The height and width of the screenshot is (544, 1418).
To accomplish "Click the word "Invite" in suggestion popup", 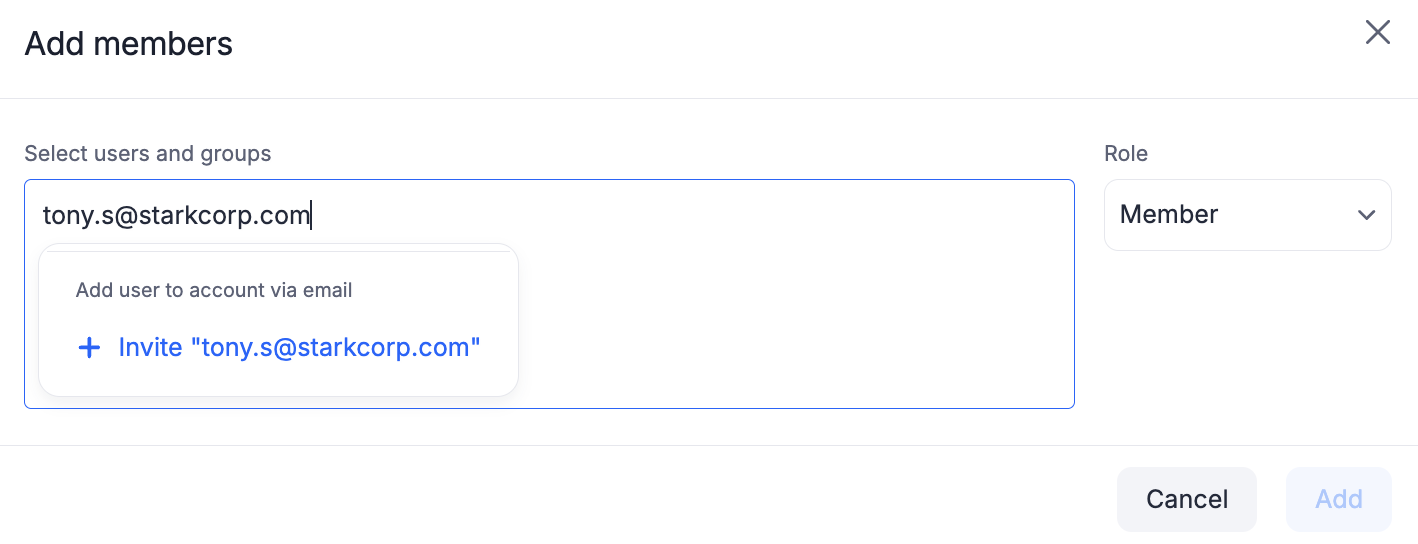I will coord(150,348).
